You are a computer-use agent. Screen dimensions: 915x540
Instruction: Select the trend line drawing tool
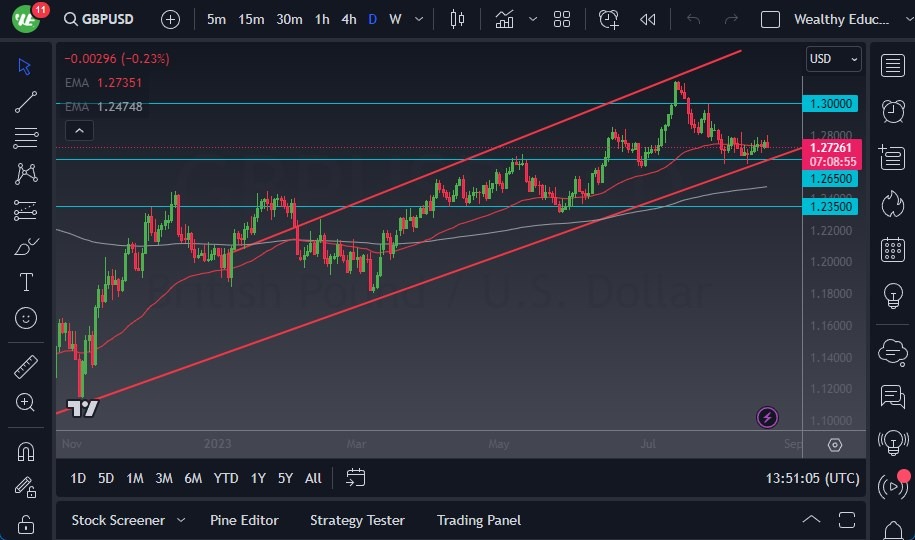(26, 102)
